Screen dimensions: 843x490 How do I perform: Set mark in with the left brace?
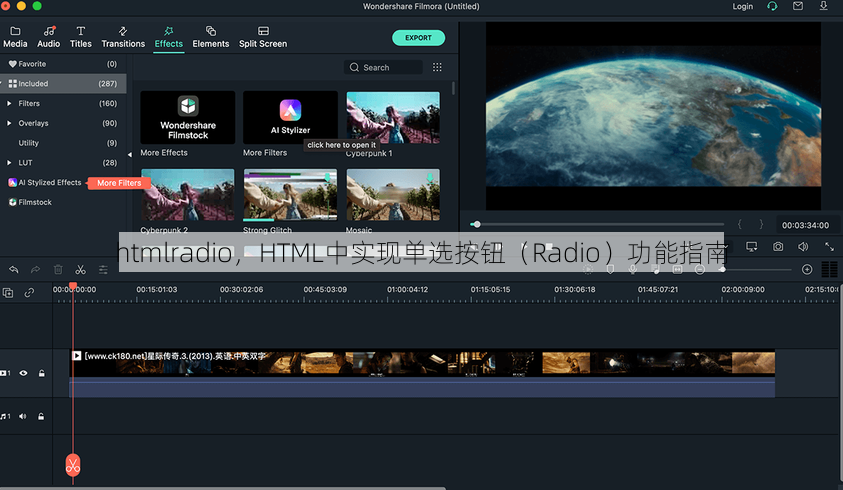tap(740, 224)
